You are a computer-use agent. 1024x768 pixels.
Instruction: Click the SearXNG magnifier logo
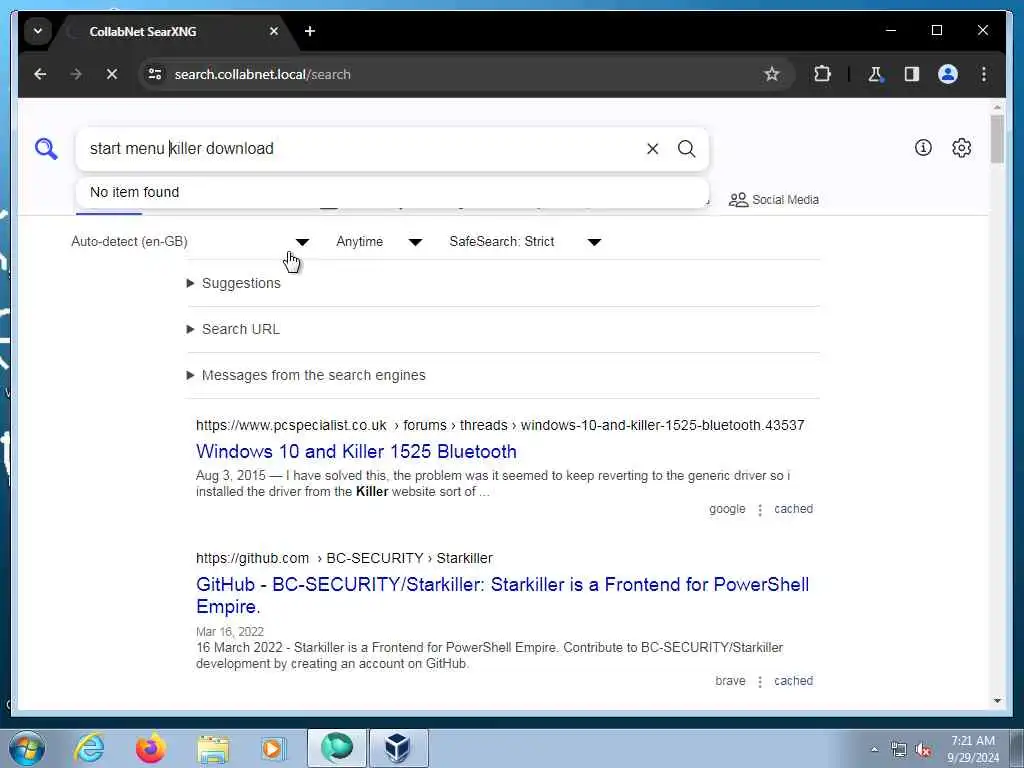(46, 149)
